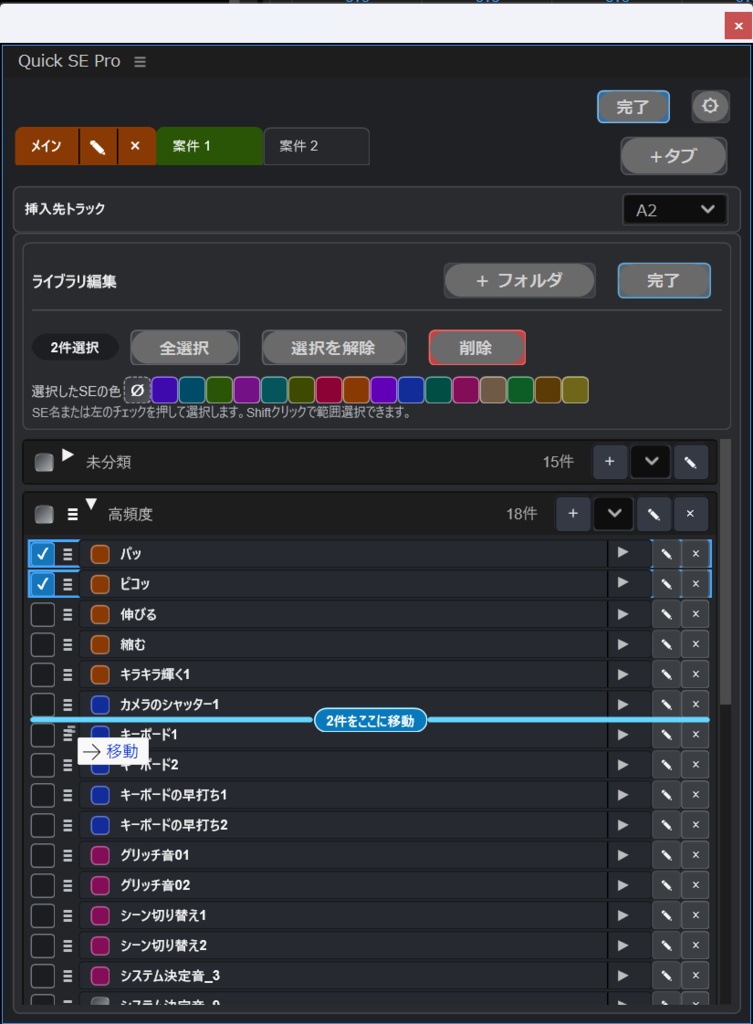Open the 未分類 folder chevron dropdown

(x=650, y=462)
